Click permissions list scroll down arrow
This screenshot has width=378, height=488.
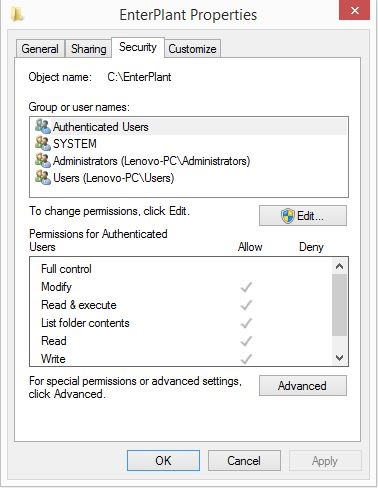coord(340,358)
